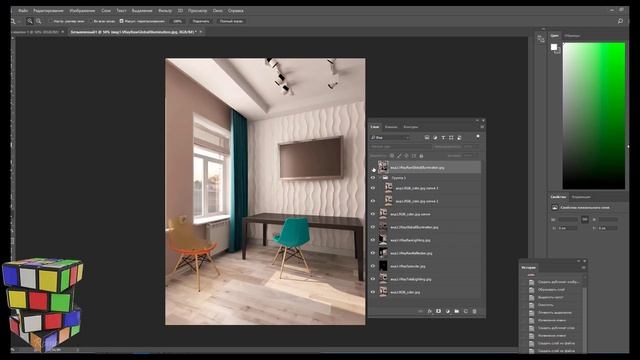
Task: Click the delete layer trash icon
Action: [474, 311]
